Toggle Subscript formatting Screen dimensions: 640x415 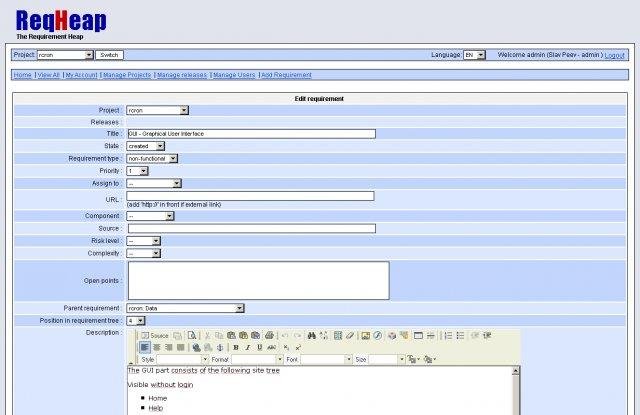coord(286,347)
